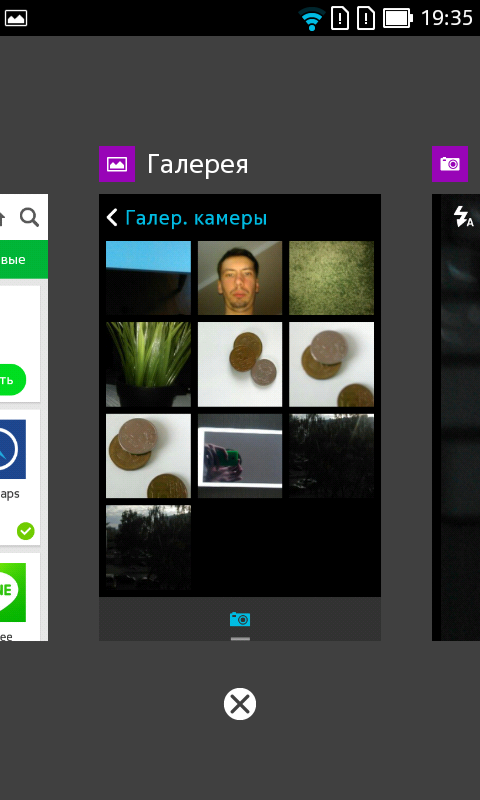
Task: Open the Галерея app title
Action: click(x=197, y=164)
